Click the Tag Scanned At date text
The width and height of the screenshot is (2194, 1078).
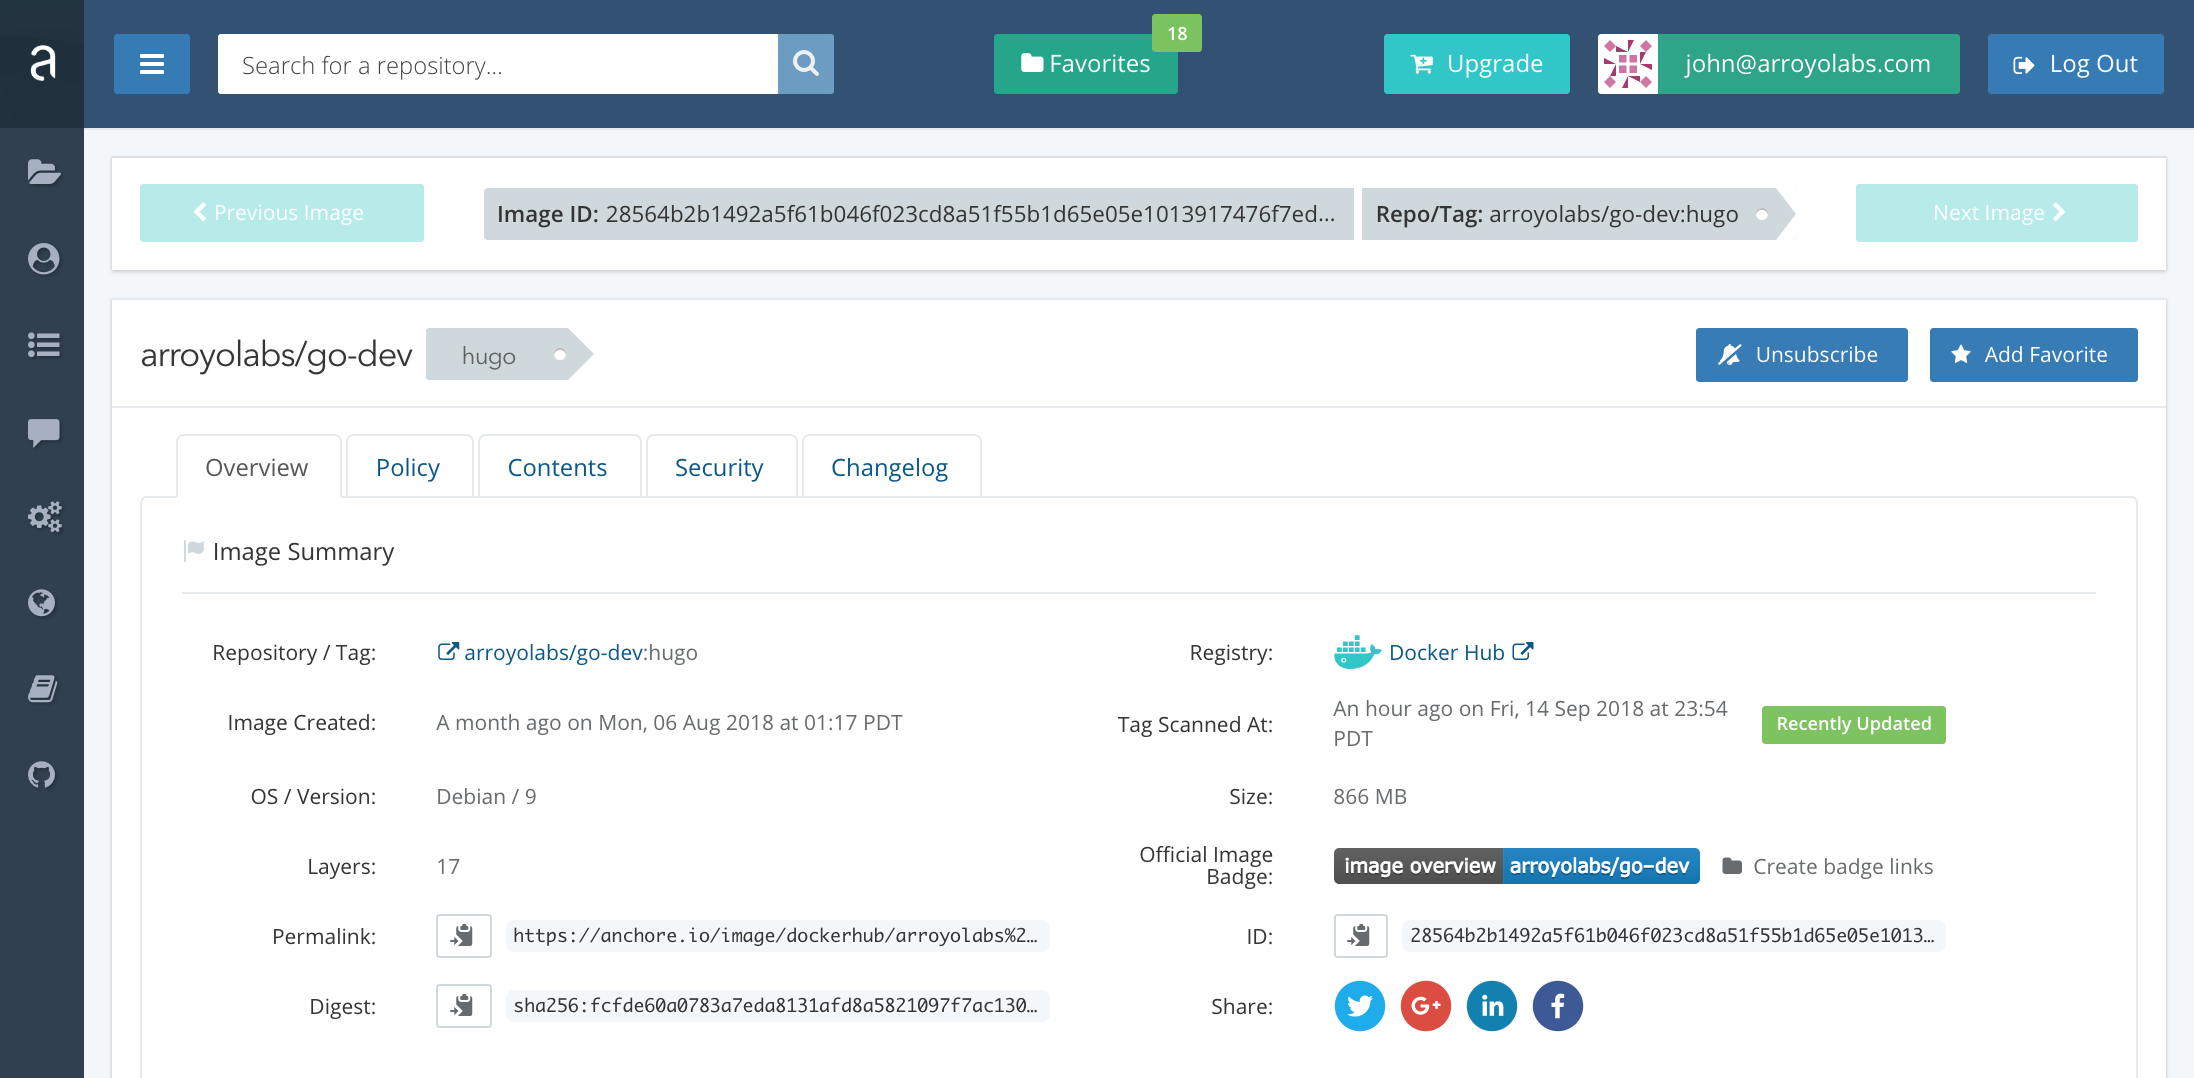point(1530,724)
